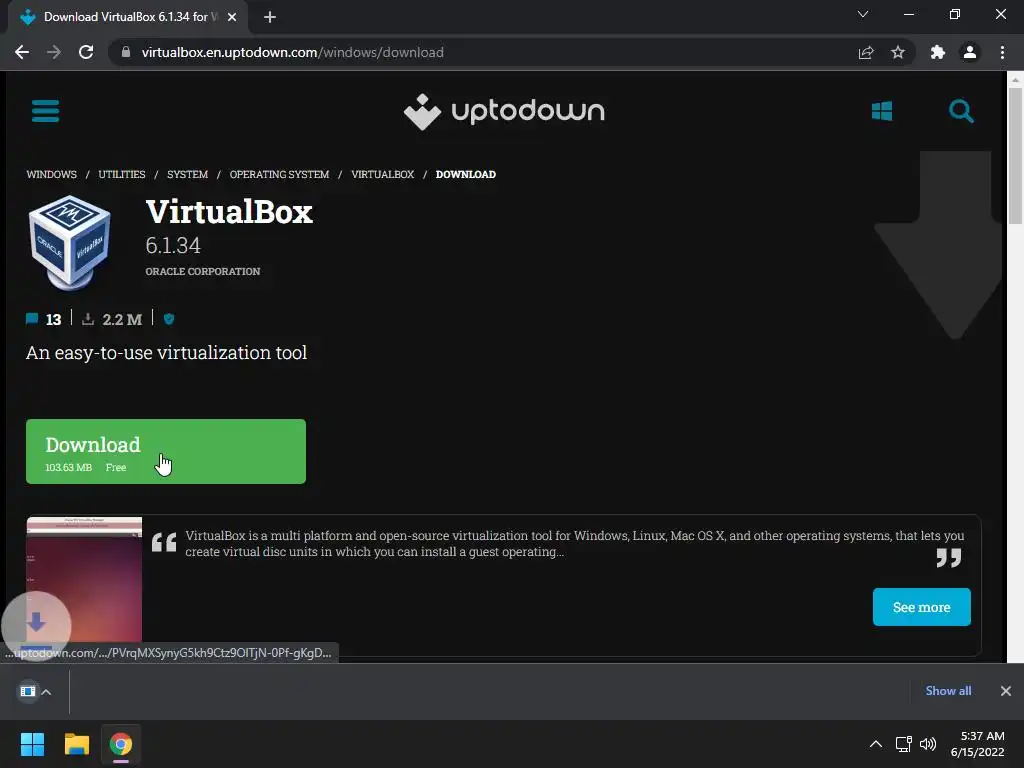Open the Uptodown hamburger menu
Screen dimensions: 1024x768
pyautogui.click(x=45, y=110)
